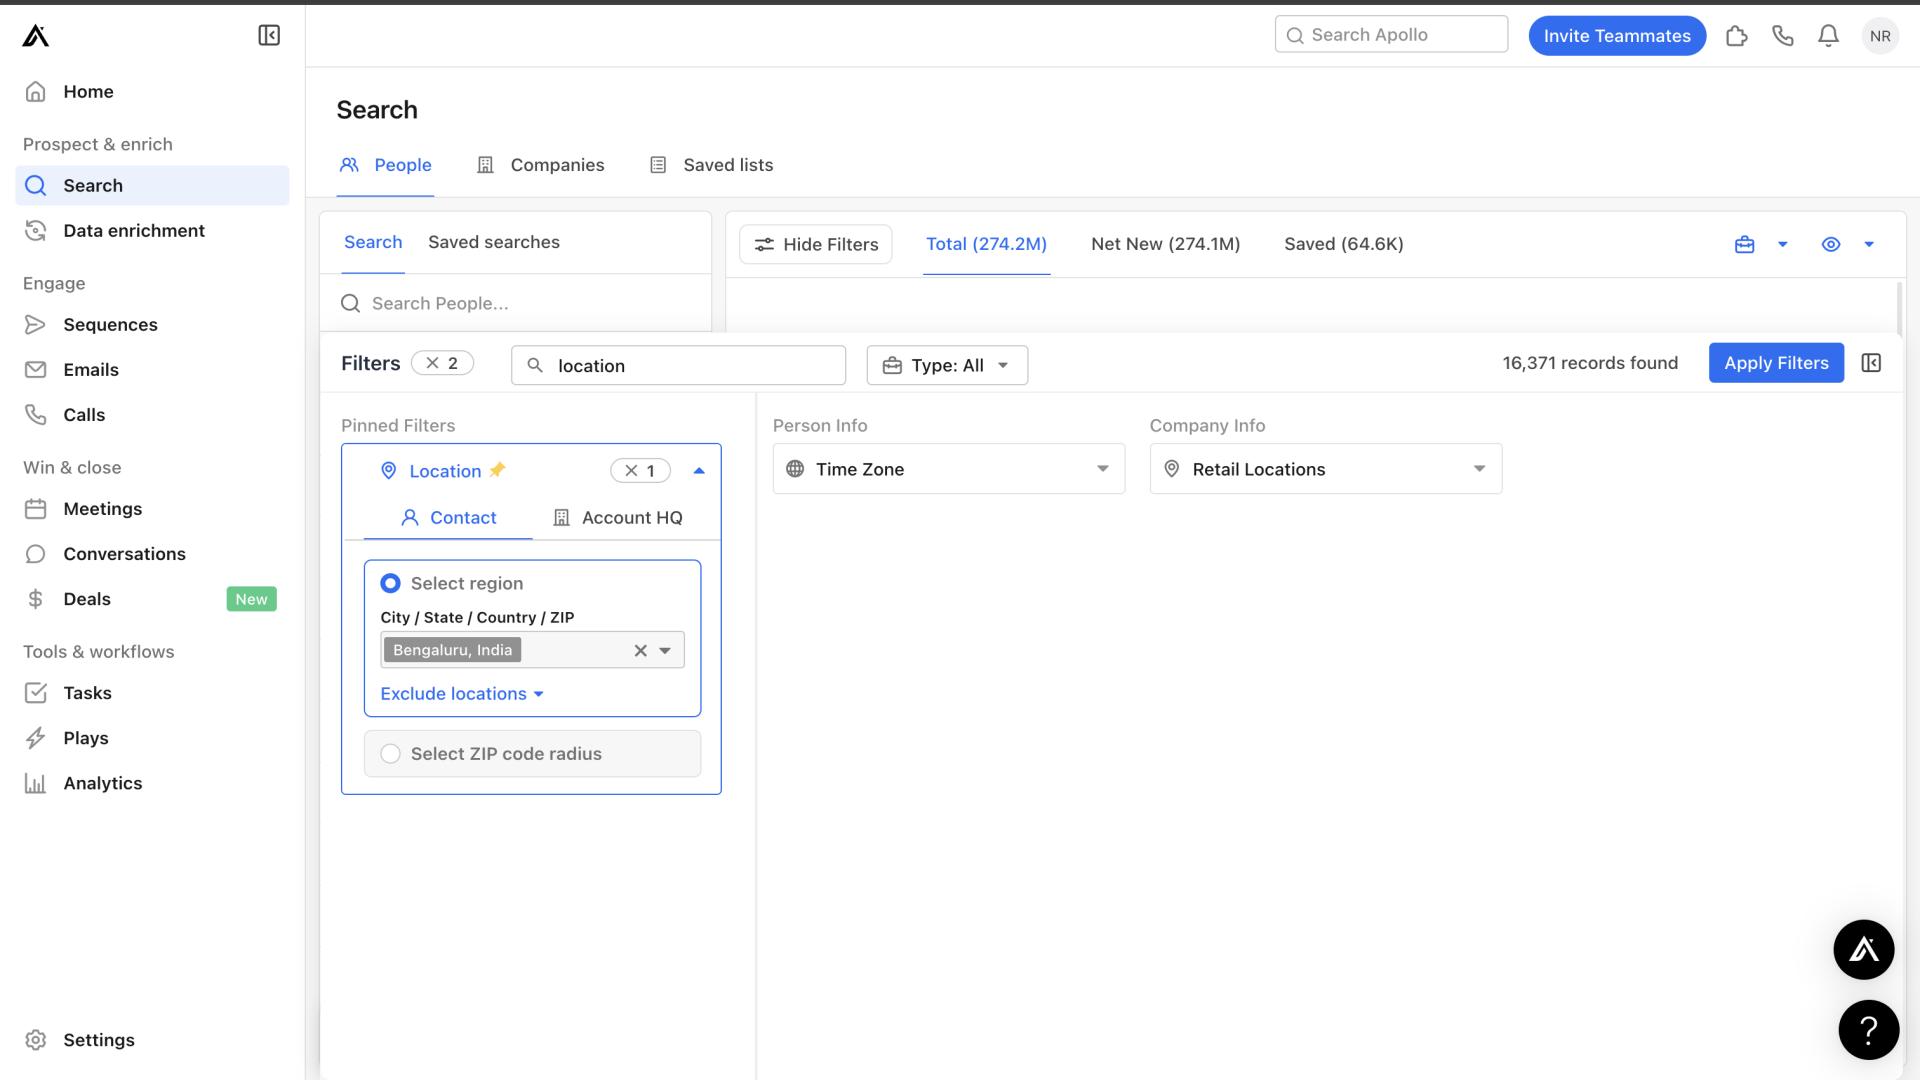Select the 'Select region' radio option
This screenshot has width=1920, height=1080.
click(390, 583)
